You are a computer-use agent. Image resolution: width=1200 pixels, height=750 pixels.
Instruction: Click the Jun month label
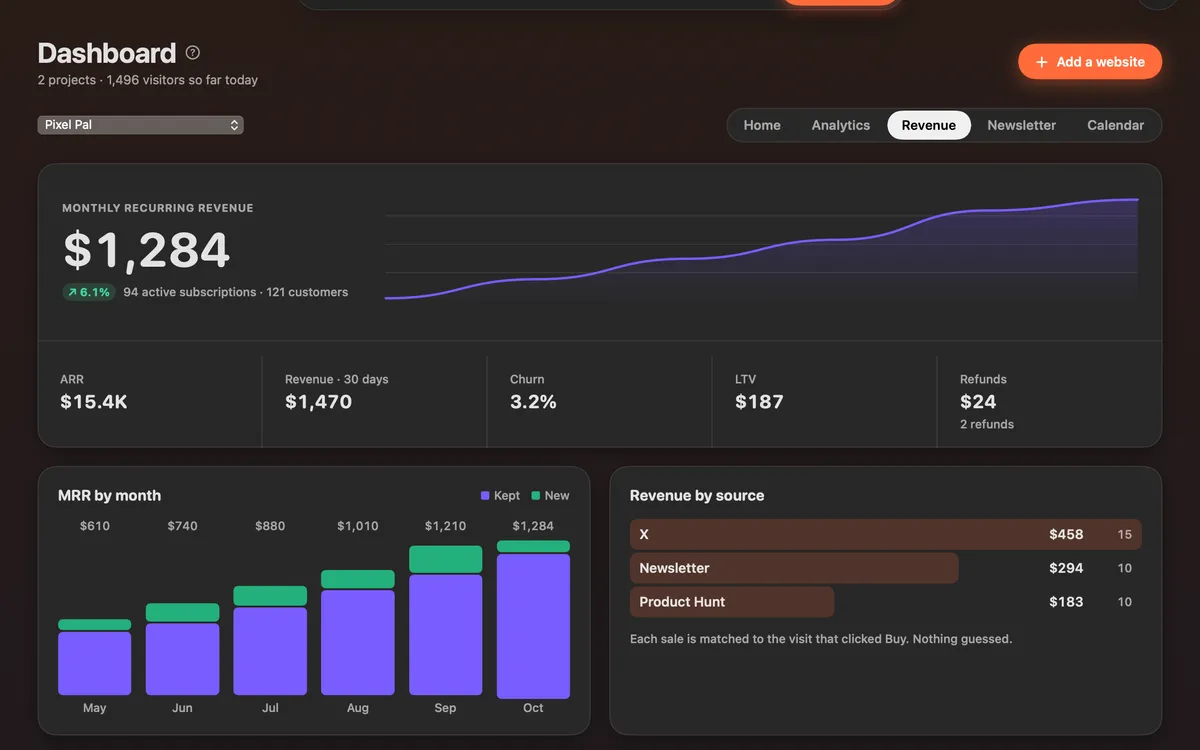coord(182,708)
